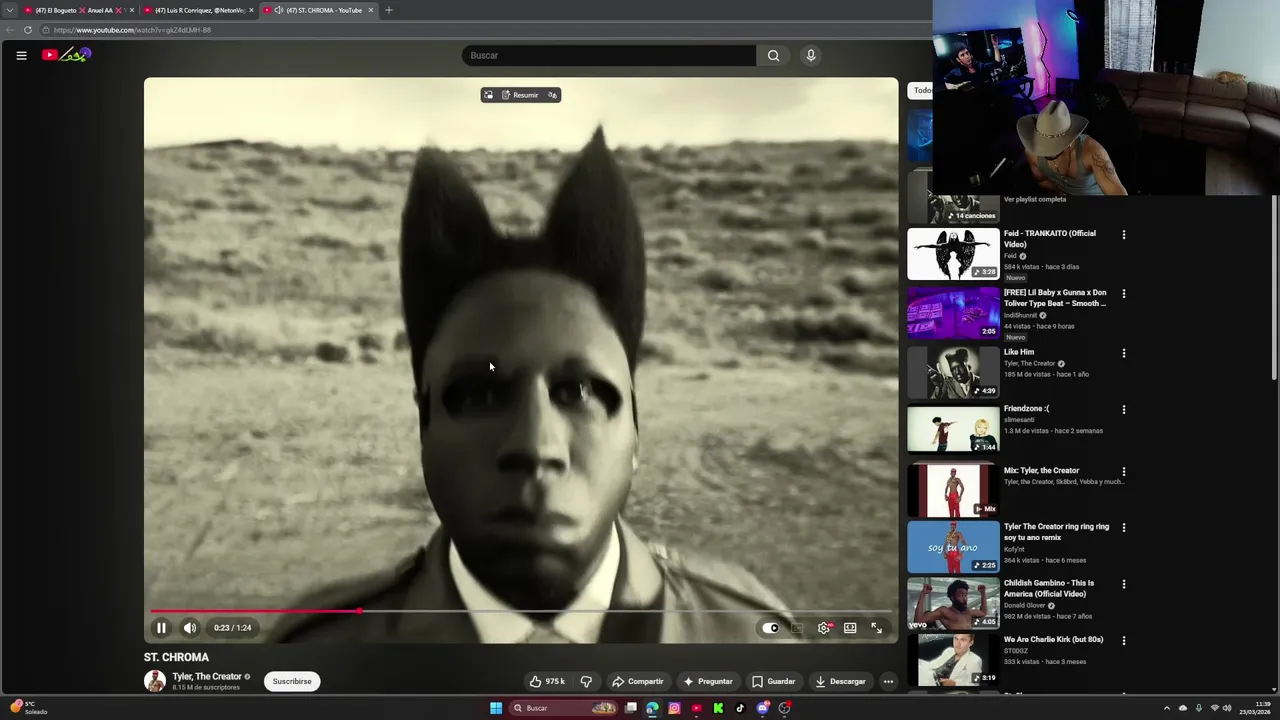This screenshot has height=720, width=1280.
Task: Open the Tyler, The Creator channel name link
Action: coord(207,676)
